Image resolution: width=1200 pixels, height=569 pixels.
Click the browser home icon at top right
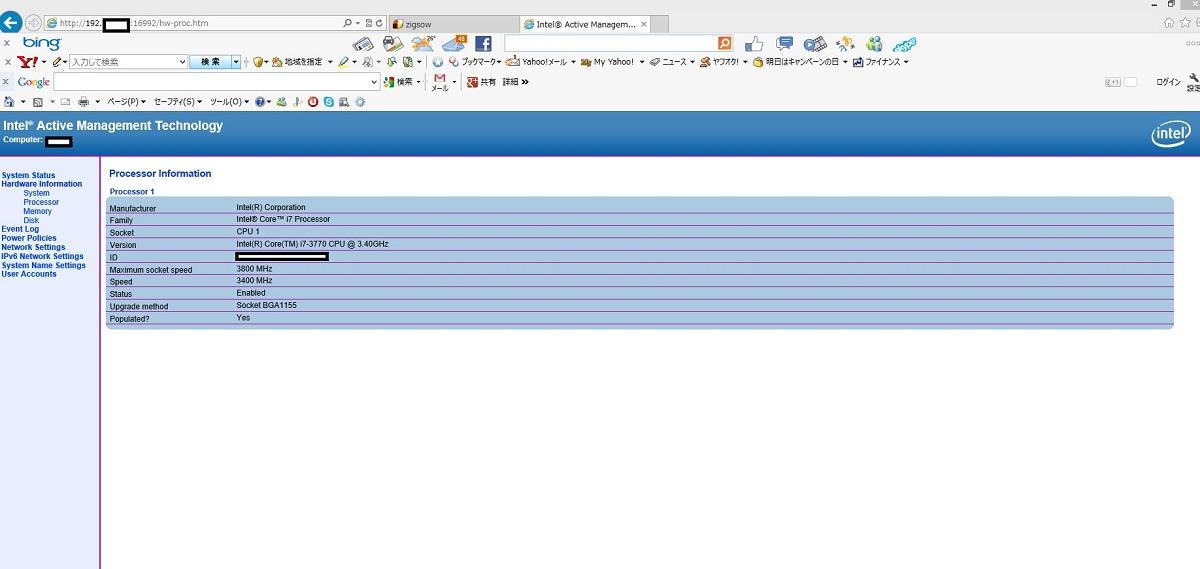(x=1170, y=22)
